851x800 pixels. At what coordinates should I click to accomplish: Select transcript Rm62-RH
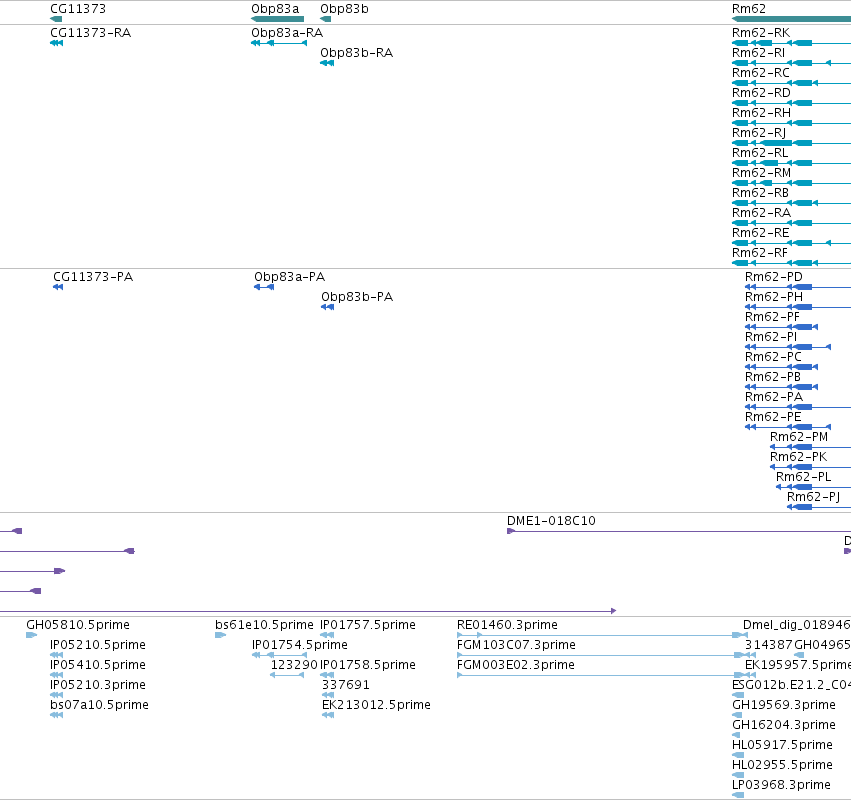click(x=761, y=113)
